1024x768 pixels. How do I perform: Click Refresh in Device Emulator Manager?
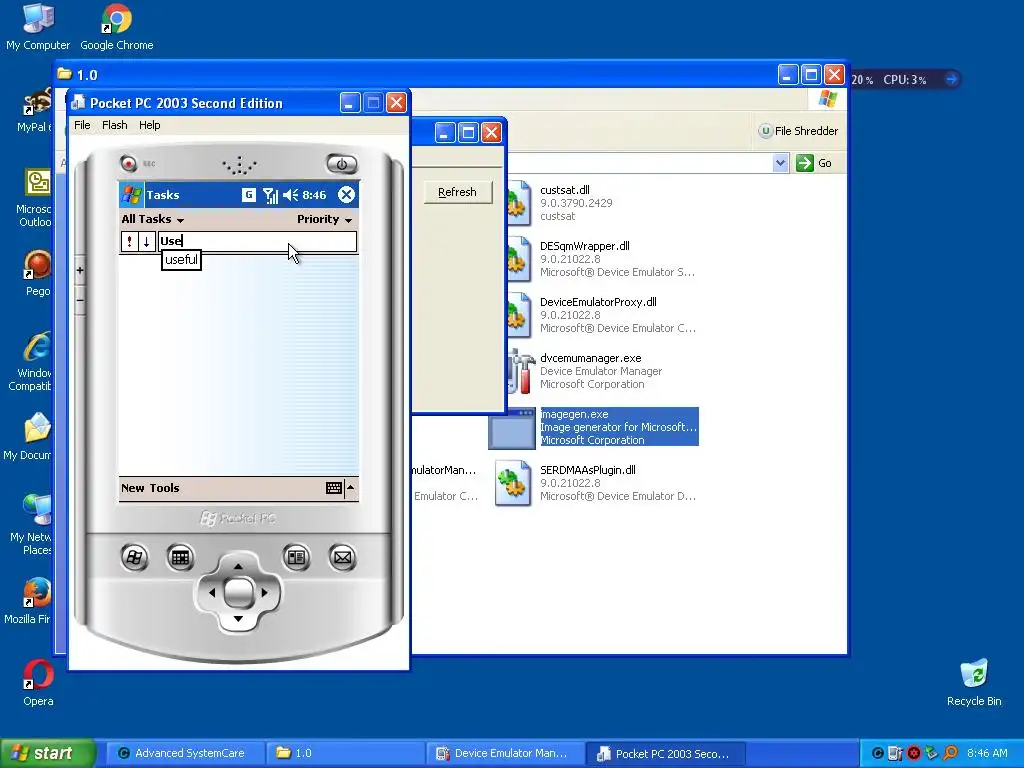tap(458, 192)
